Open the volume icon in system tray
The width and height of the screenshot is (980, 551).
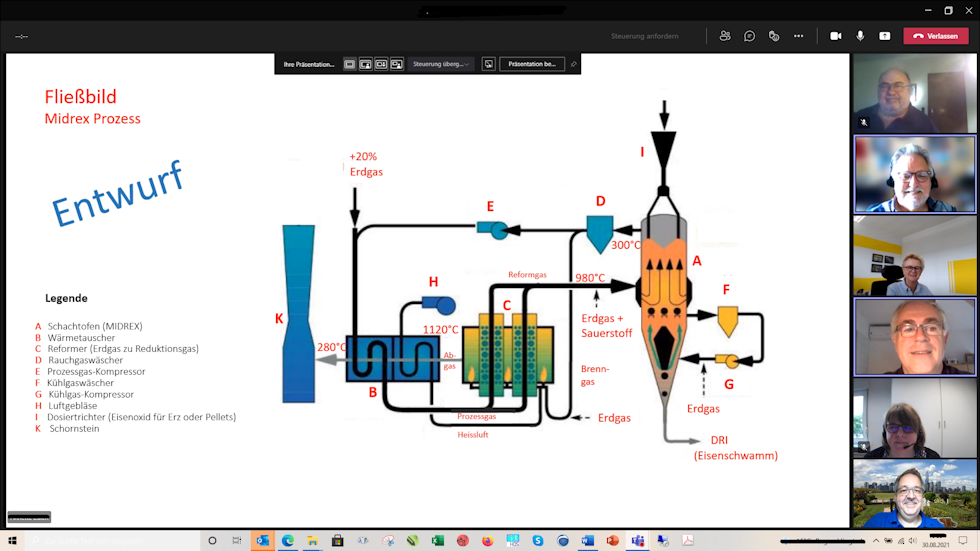[x=912, y=540]
